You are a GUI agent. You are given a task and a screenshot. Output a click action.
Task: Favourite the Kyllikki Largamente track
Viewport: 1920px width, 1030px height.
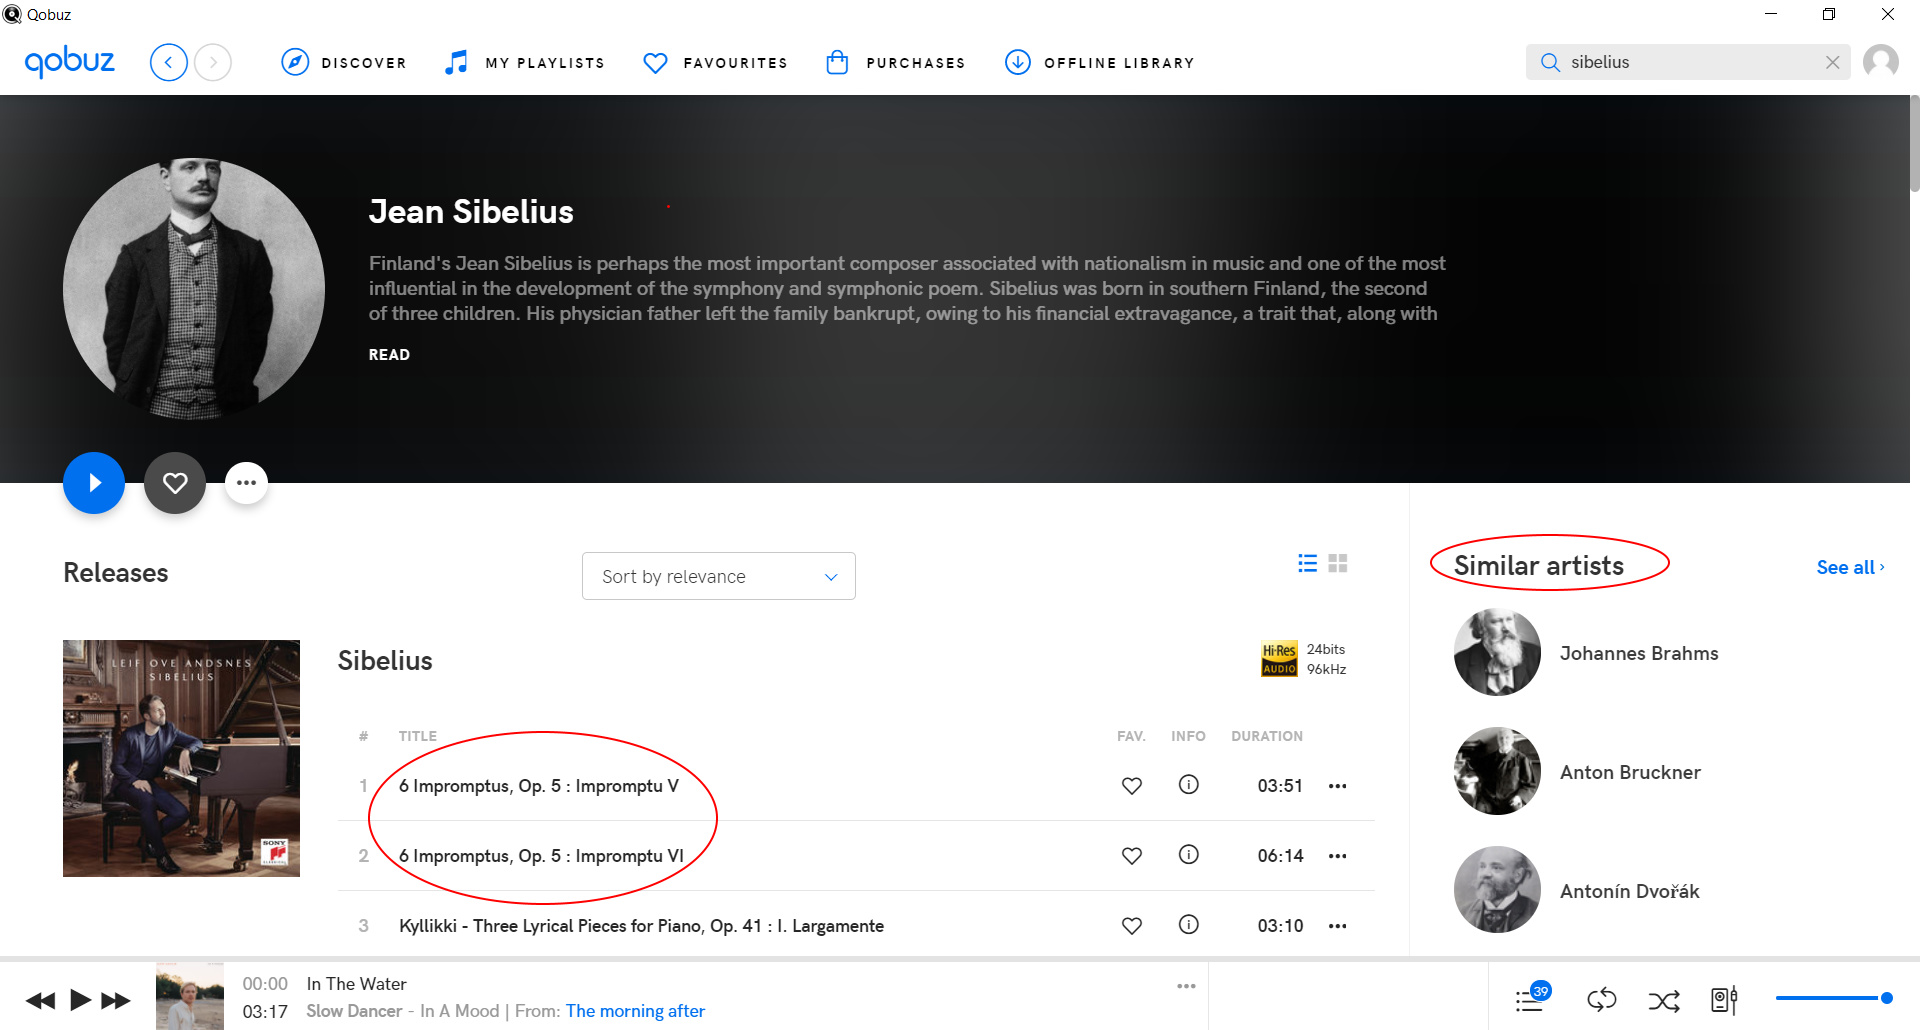[1131, 926]
